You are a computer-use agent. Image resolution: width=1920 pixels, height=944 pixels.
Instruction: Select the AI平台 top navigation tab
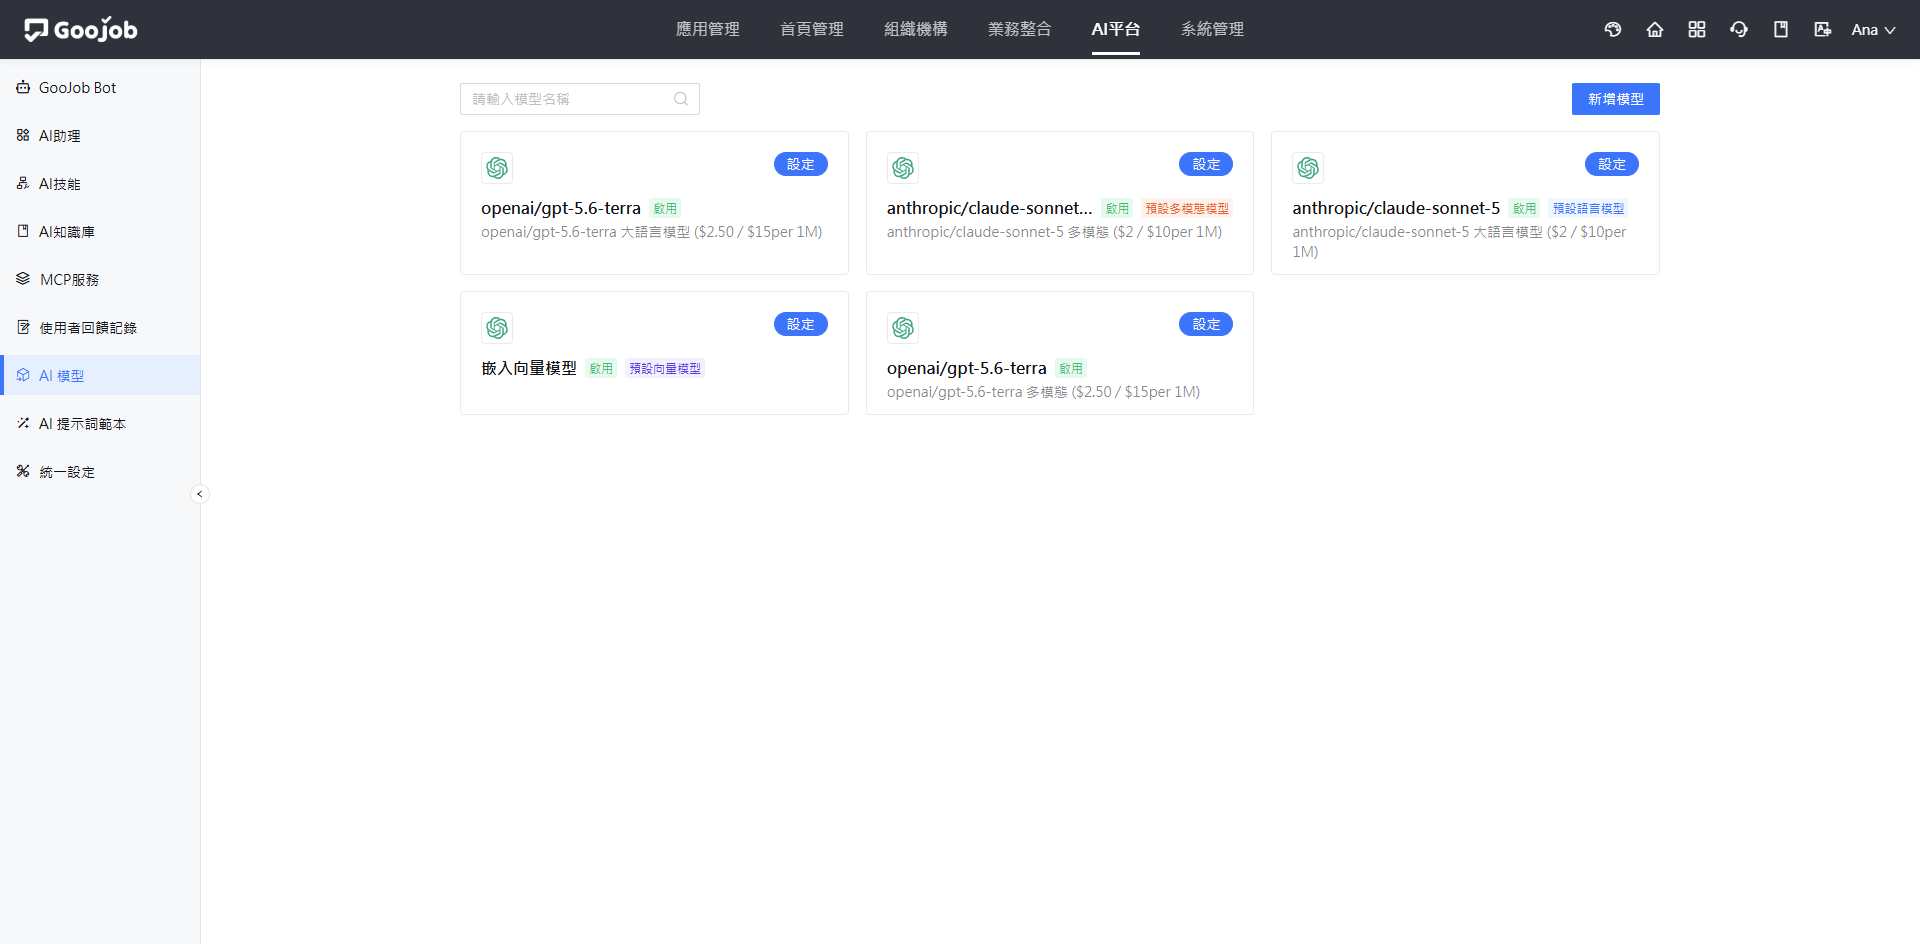[x=1116, y=29]
